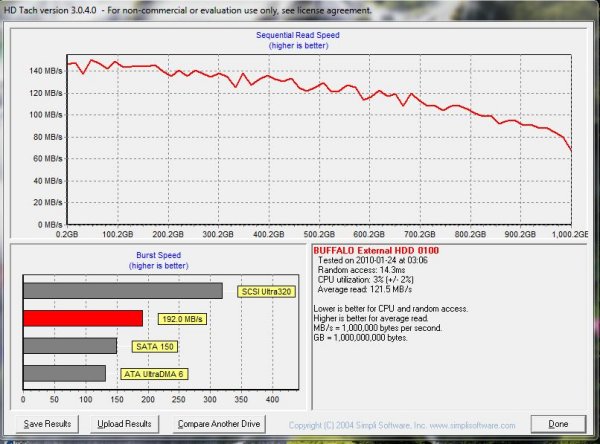Click the CPU utilization 3% line

(x=365, y=279)
